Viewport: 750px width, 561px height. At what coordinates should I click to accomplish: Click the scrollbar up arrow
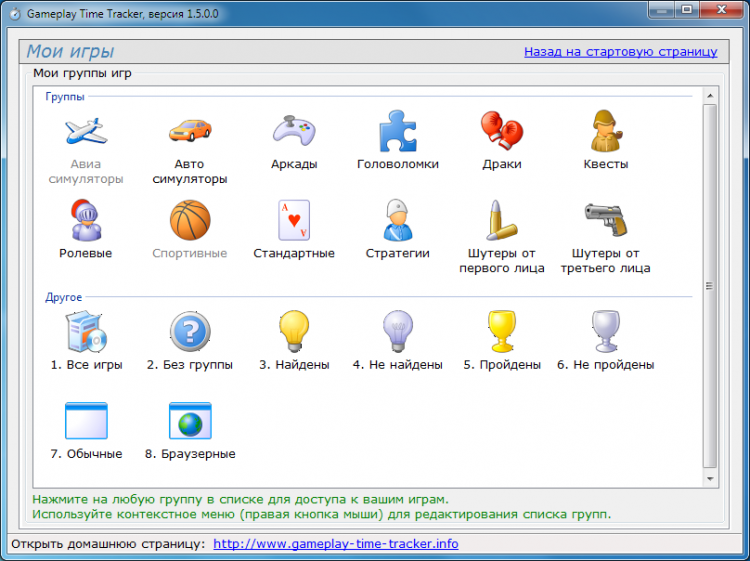coord(710,96)
